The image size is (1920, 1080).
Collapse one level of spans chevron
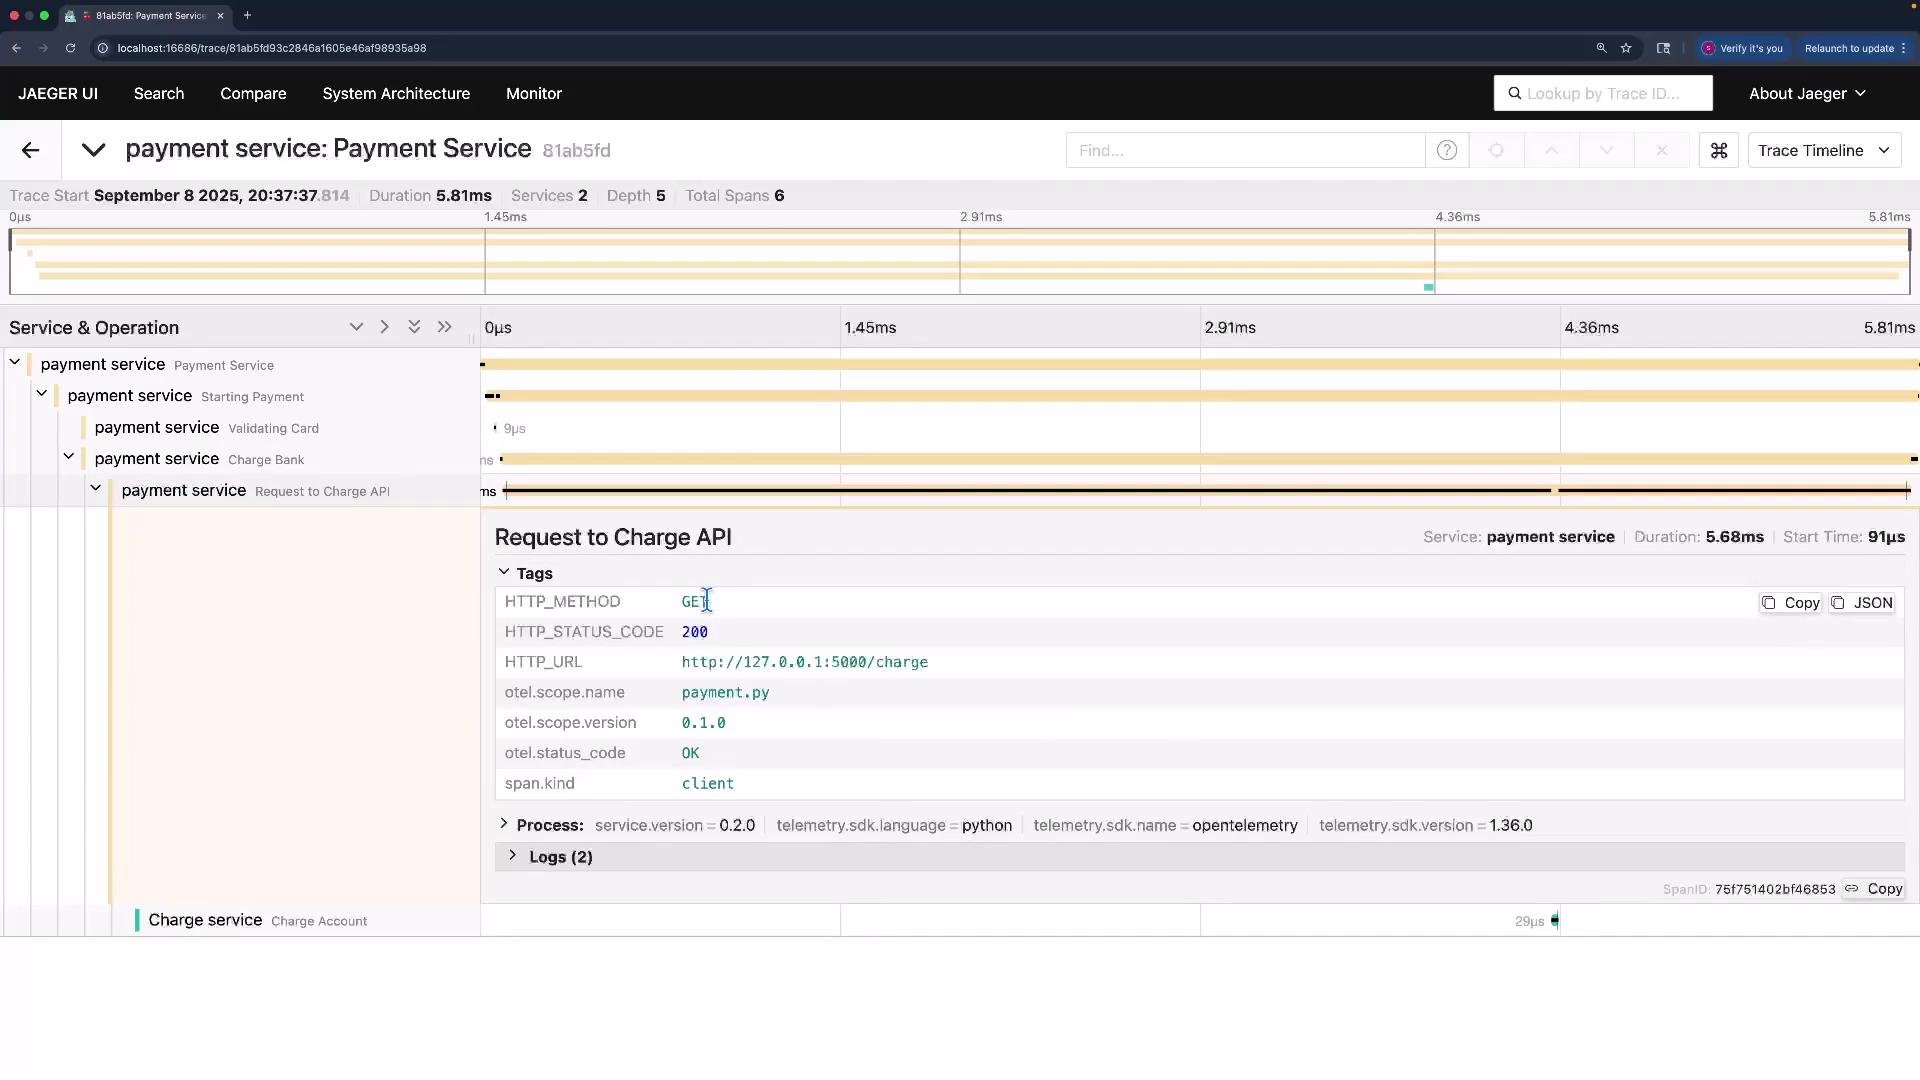pyautogui.click(x=385, y=327)
